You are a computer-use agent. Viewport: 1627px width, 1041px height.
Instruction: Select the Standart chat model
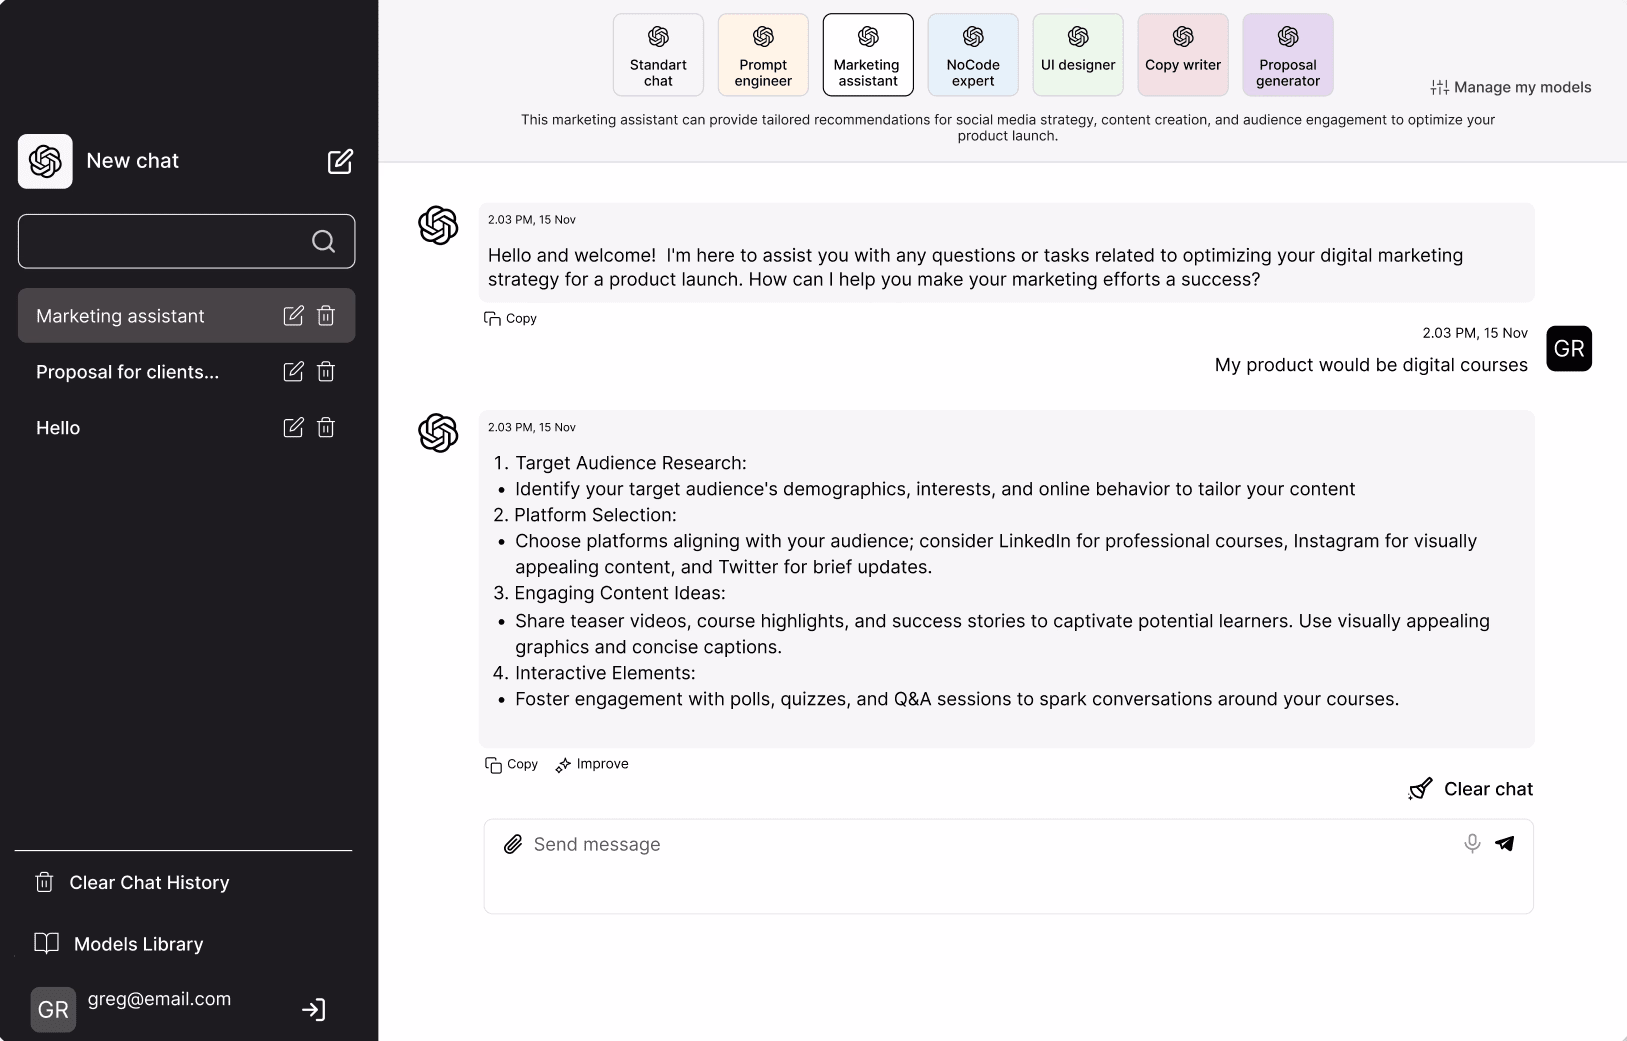(658, 55)
